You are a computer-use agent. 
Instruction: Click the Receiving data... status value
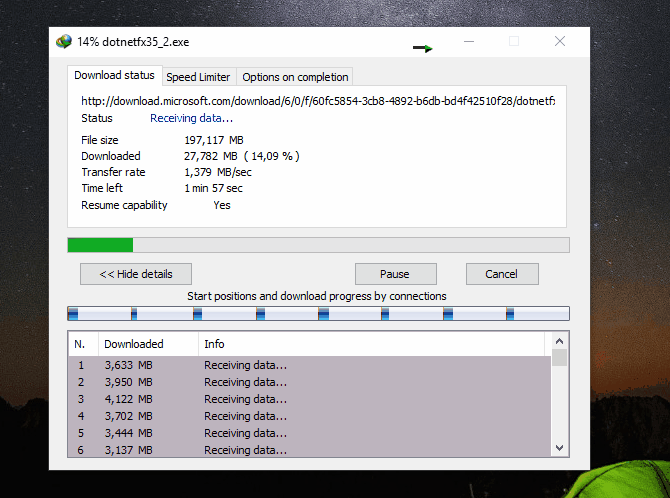[x=191, y=118]
